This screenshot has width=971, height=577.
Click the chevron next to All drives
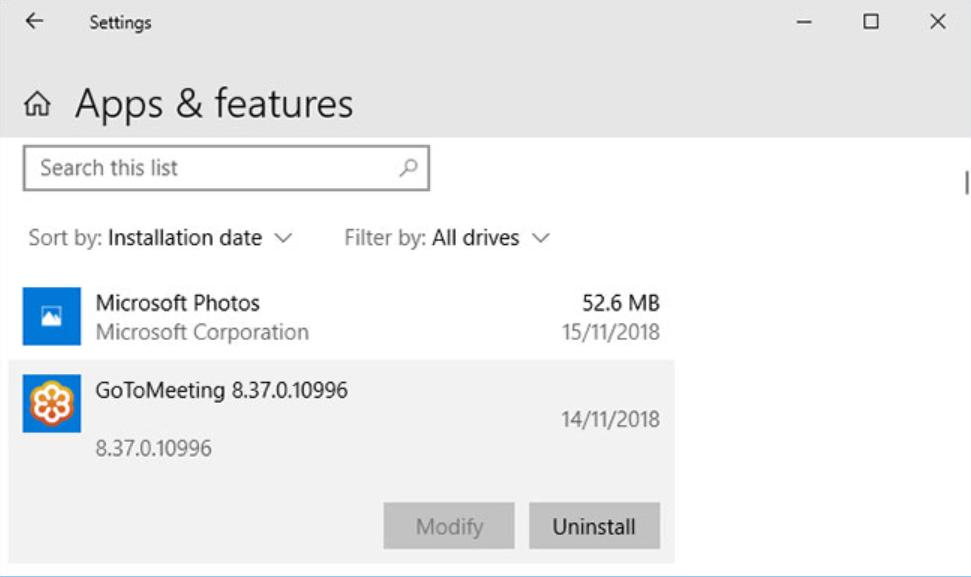pos(541,238)
